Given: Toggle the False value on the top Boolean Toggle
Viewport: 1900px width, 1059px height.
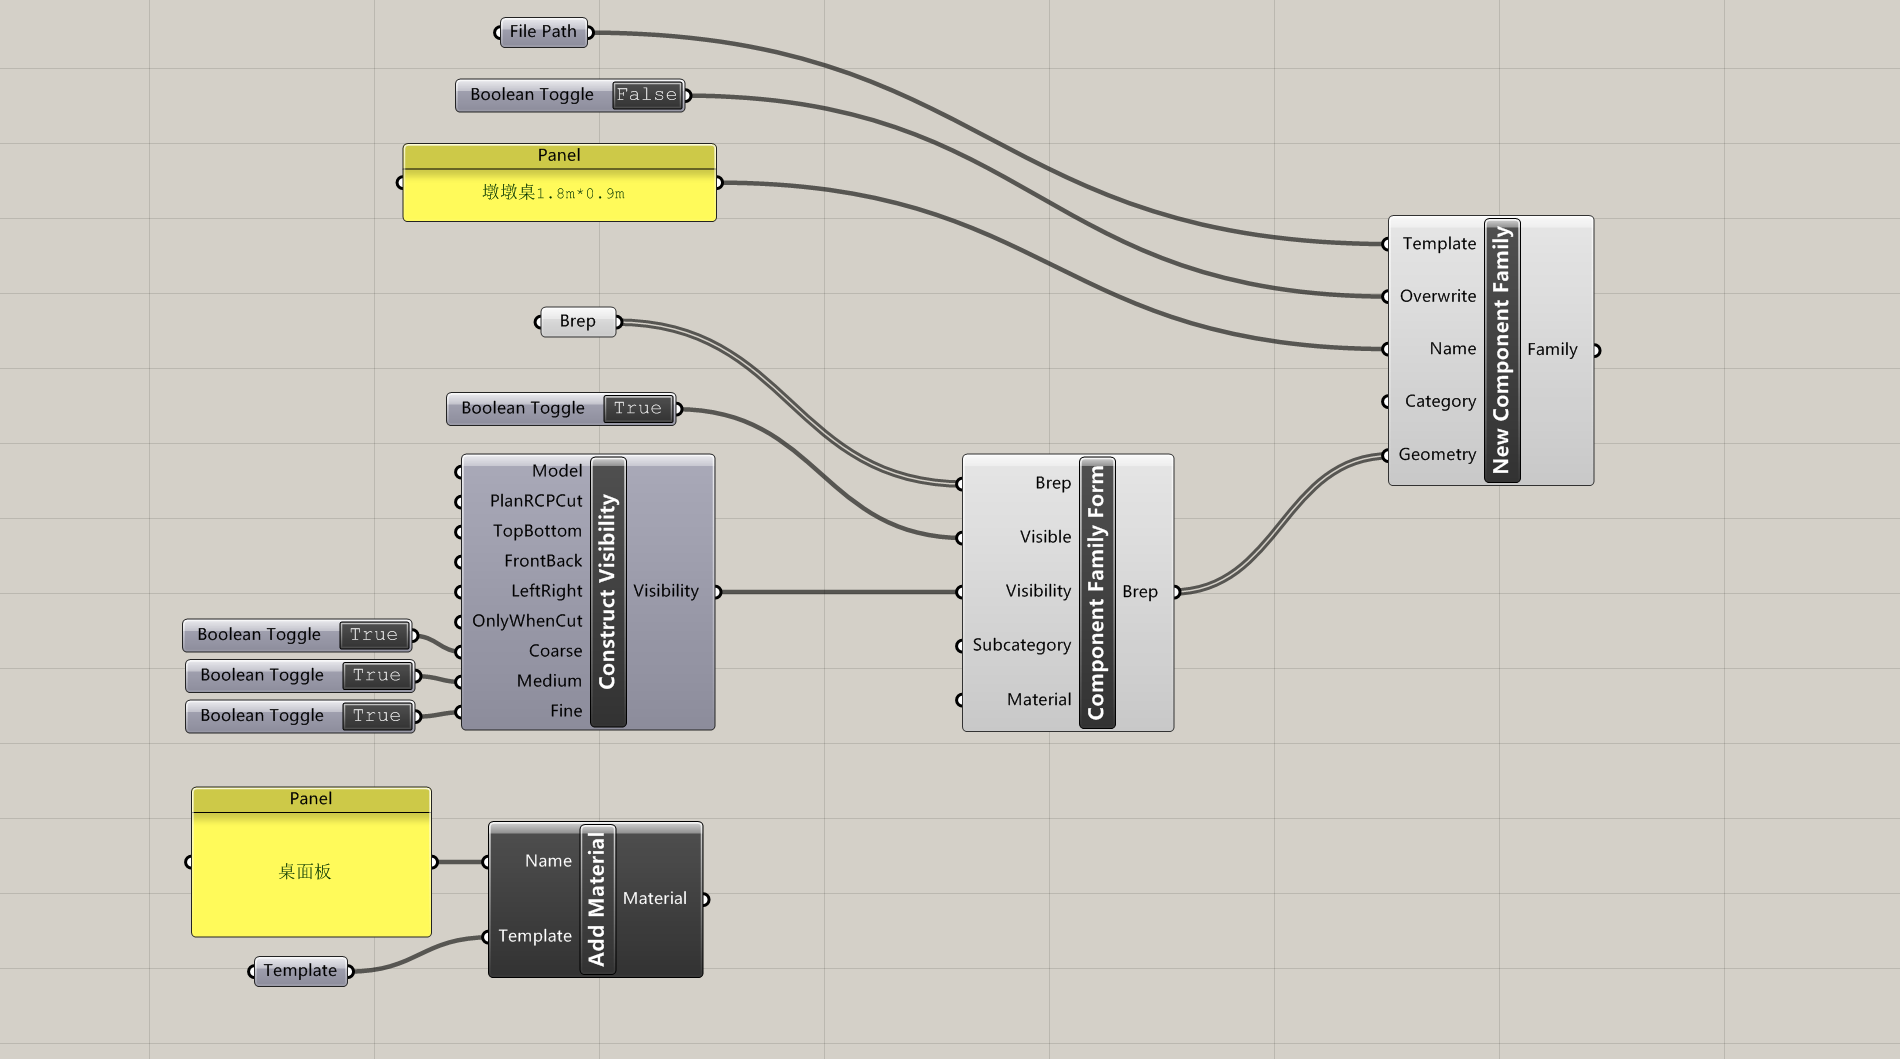Looking at the screenshot, I should point(646,95).
